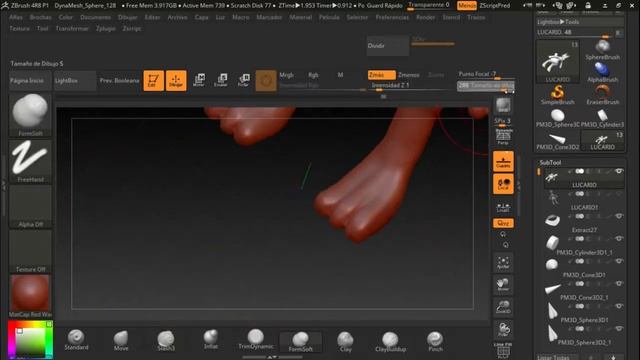This screenshot has height=360, width=640.
Task: Click Ajustar frame view icon
Action: 503,262
